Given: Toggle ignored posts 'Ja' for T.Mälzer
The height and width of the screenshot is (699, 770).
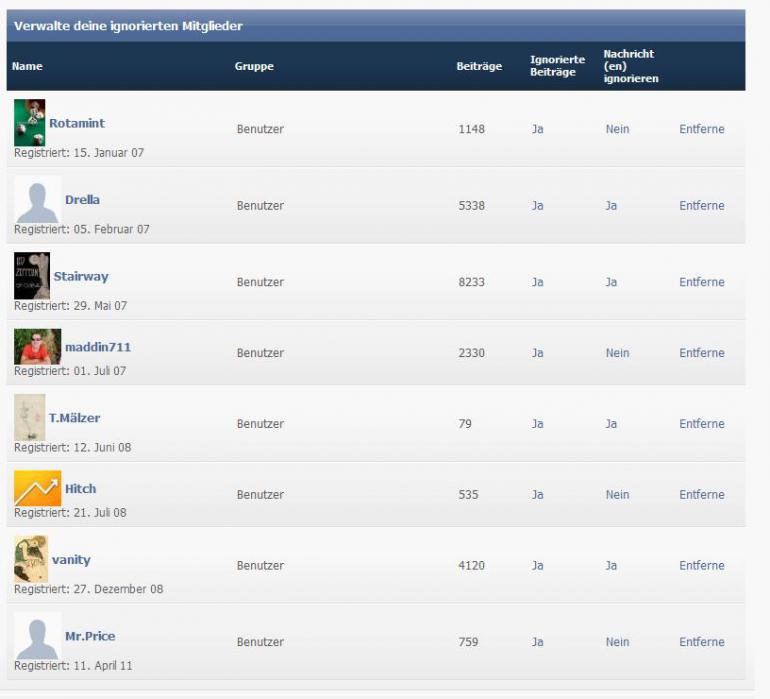Looking at the screenshot, I should (x=538, y=423).
